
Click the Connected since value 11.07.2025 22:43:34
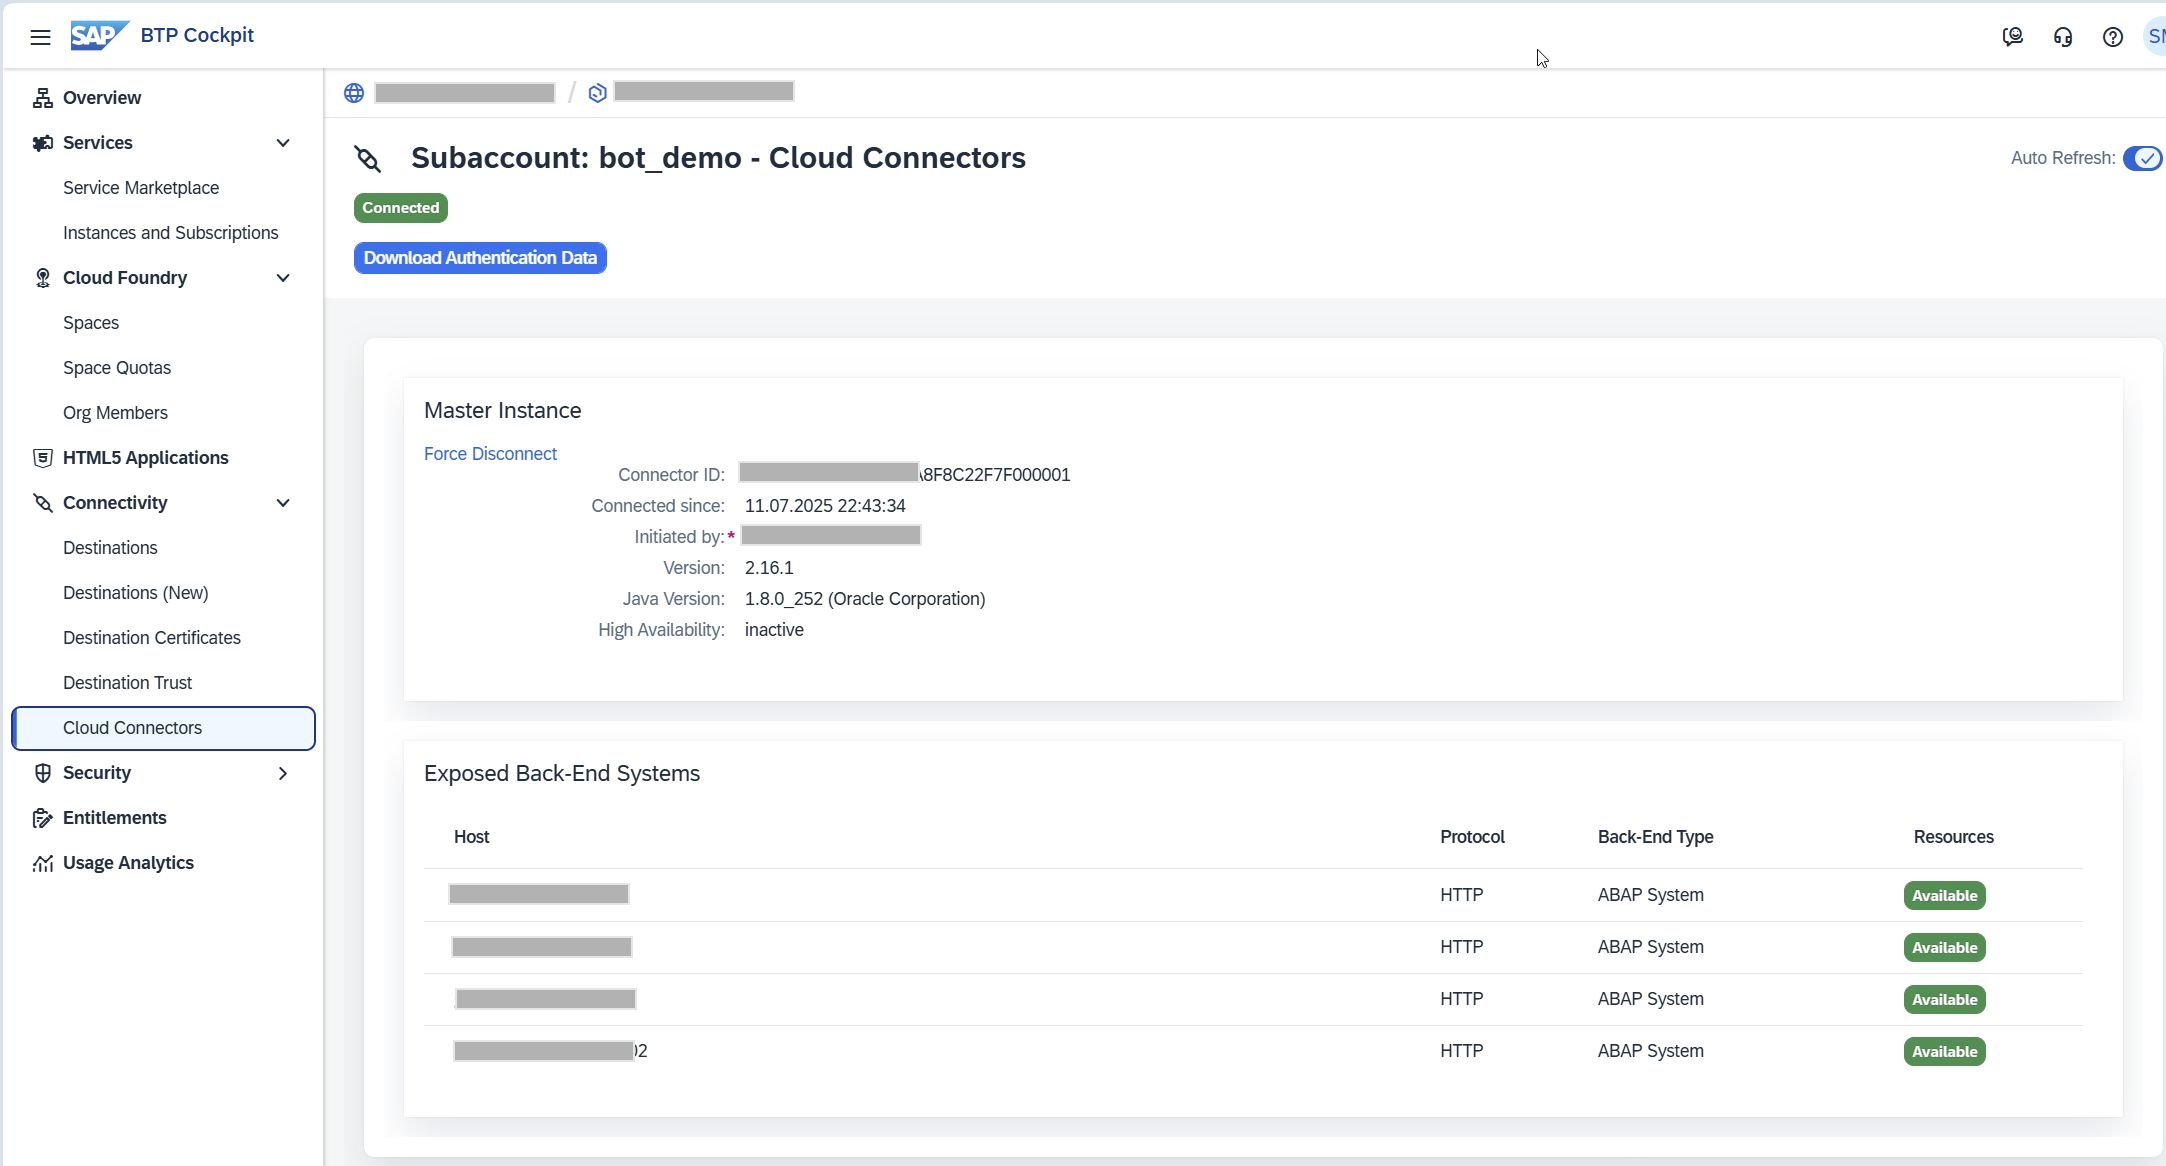click(825, 506)
